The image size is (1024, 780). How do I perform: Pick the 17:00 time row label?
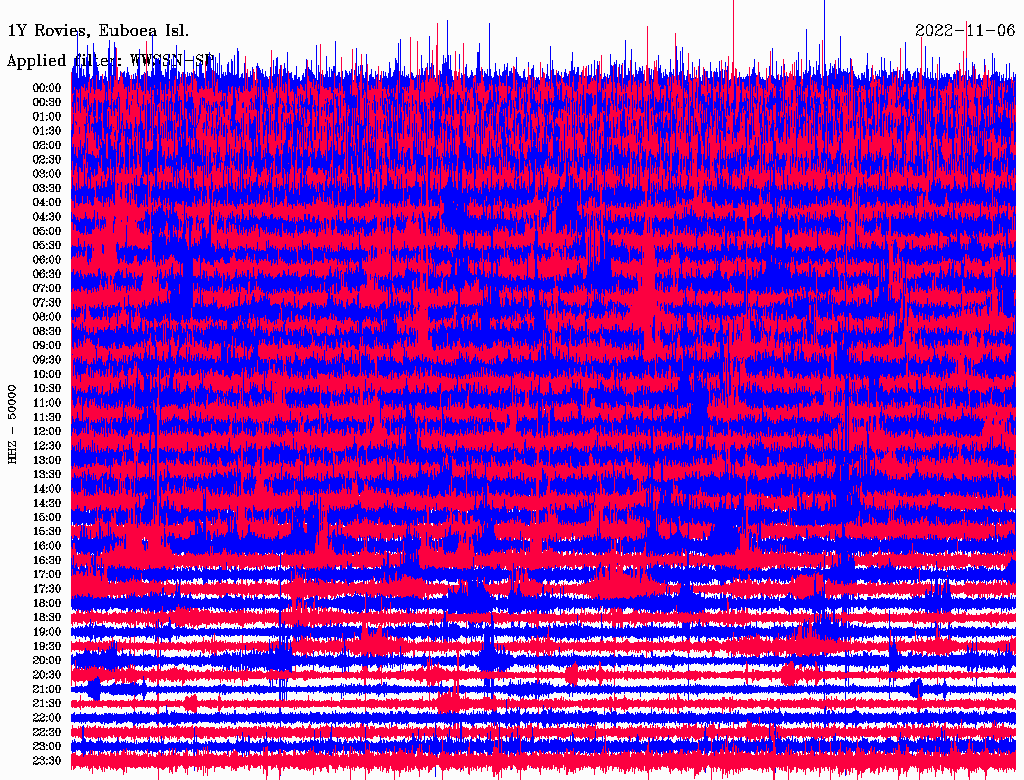(x=47, y=574)
